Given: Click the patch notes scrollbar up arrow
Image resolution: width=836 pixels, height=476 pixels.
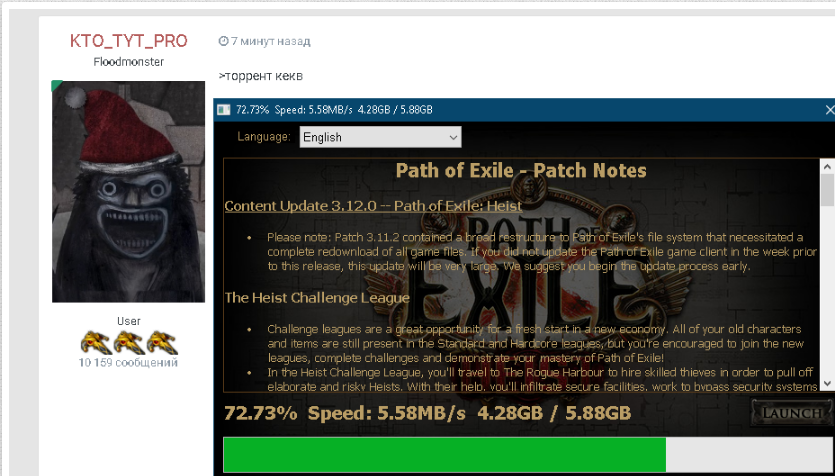Looking at the screenshot, I should point(827,166).
